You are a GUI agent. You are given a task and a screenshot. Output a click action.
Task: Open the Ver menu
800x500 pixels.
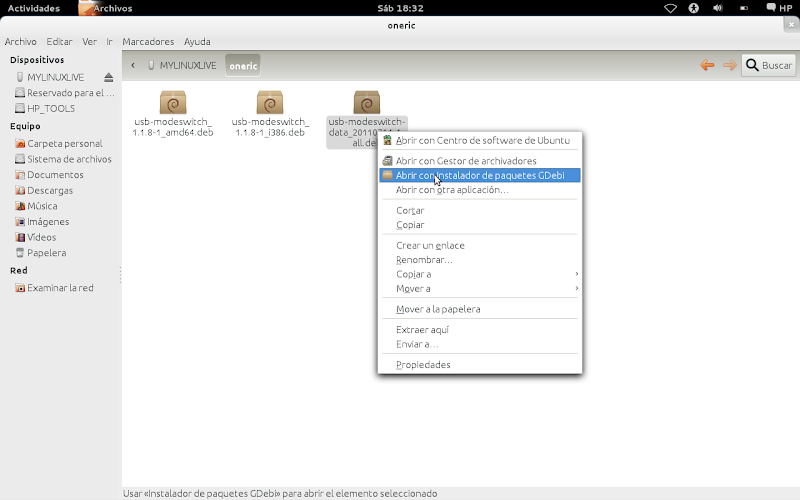(89, 42)
